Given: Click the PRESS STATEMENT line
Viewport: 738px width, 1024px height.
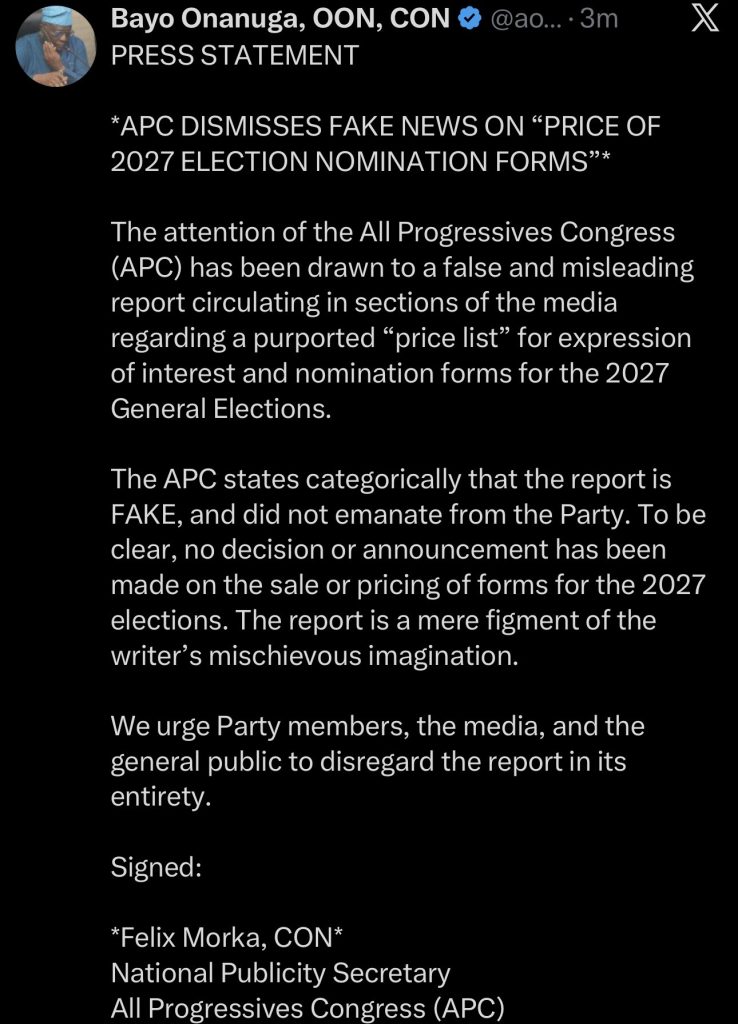Looking at the screenshot, I should point(234,56).
